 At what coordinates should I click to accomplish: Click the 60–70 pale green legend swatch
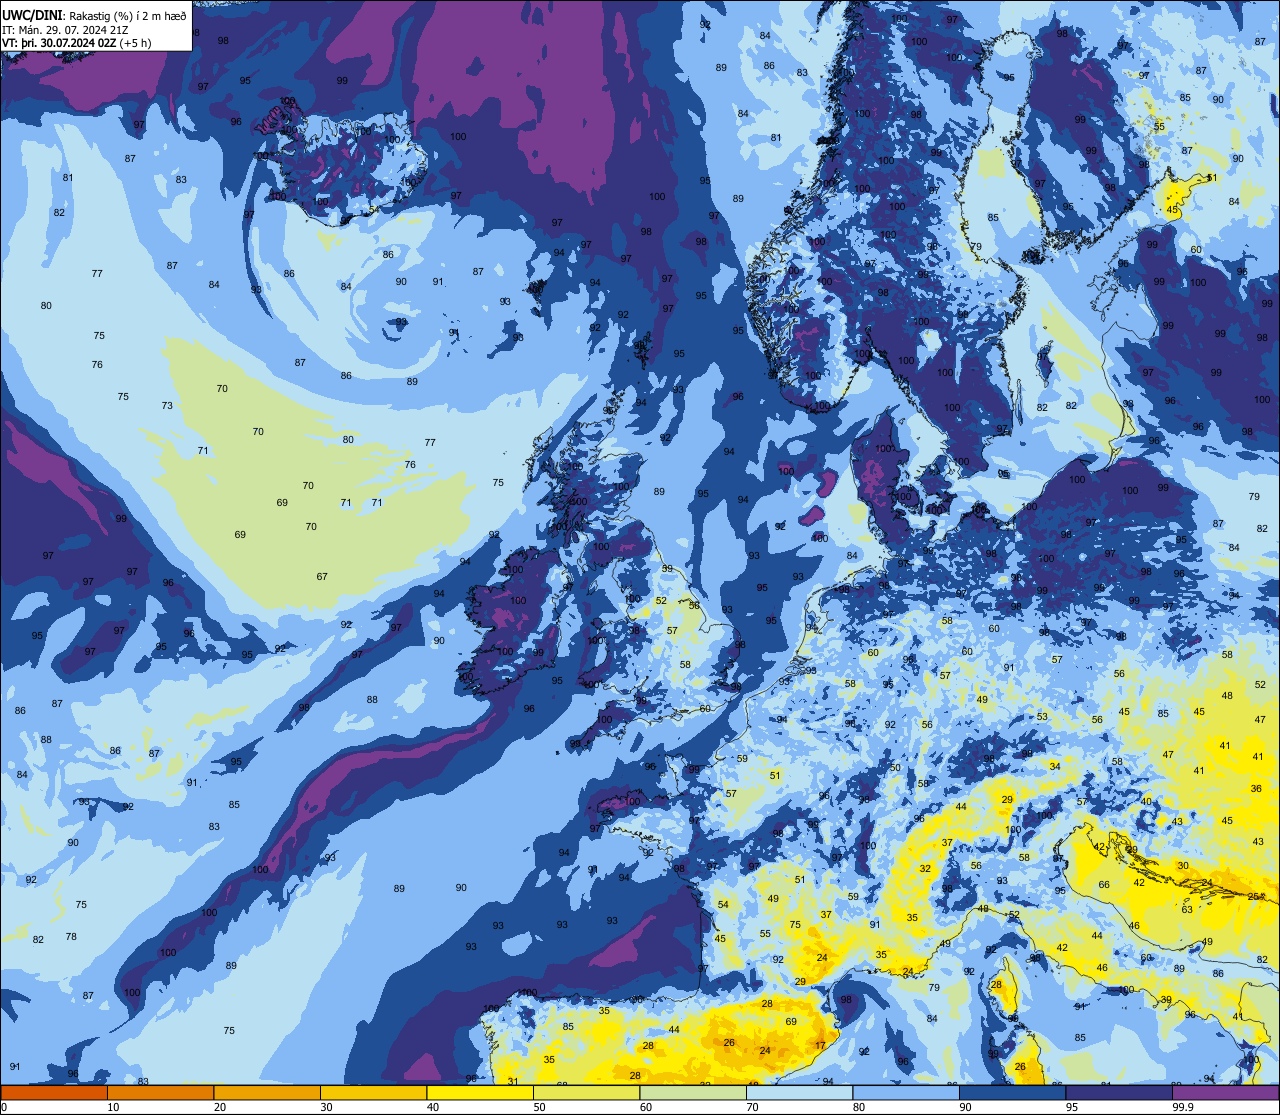tap(693, 1093)
